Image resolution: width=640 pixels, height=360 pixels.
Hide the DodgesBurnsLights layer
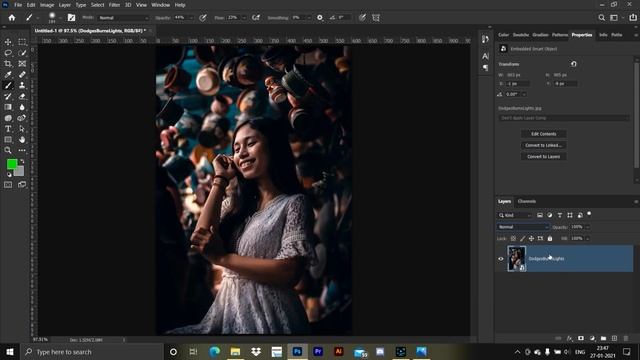501,259
